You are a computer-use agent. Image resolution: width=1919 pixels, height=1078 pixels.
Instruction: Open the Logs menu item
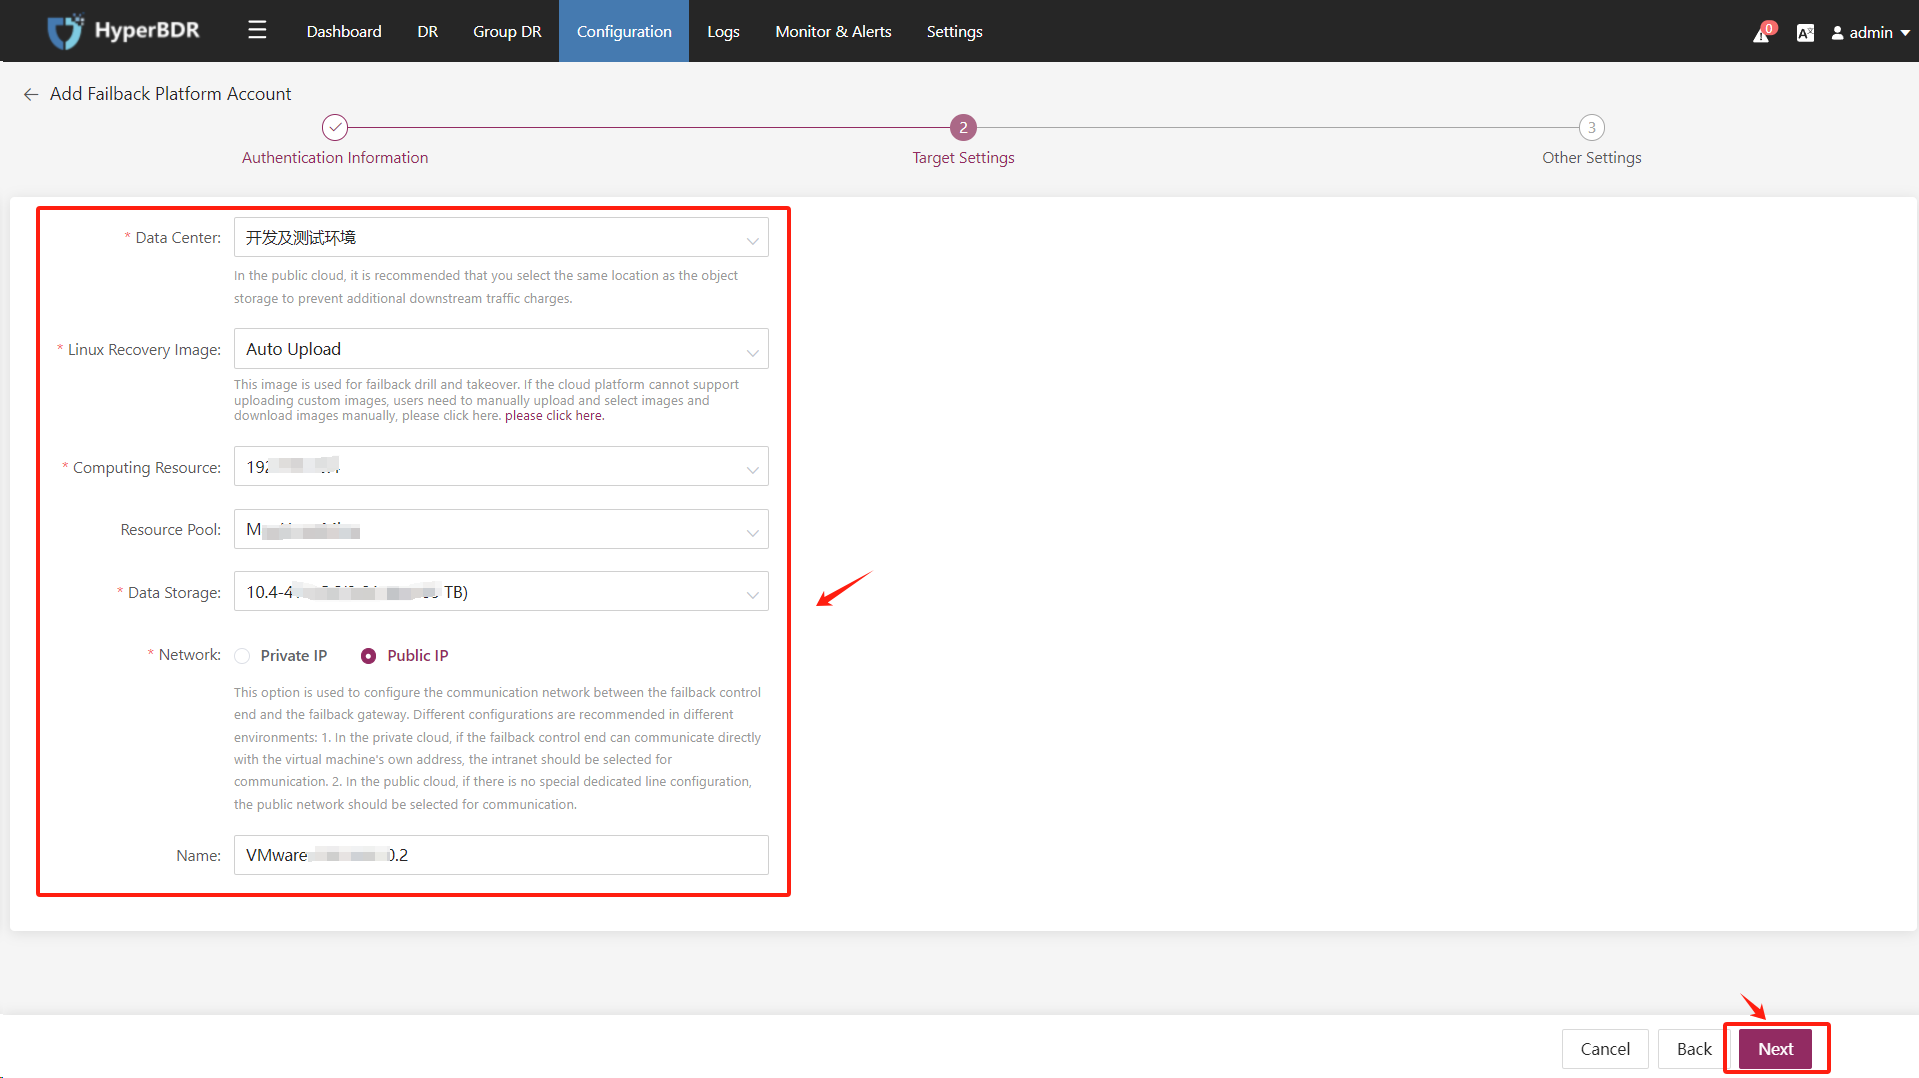click(723, 31)
